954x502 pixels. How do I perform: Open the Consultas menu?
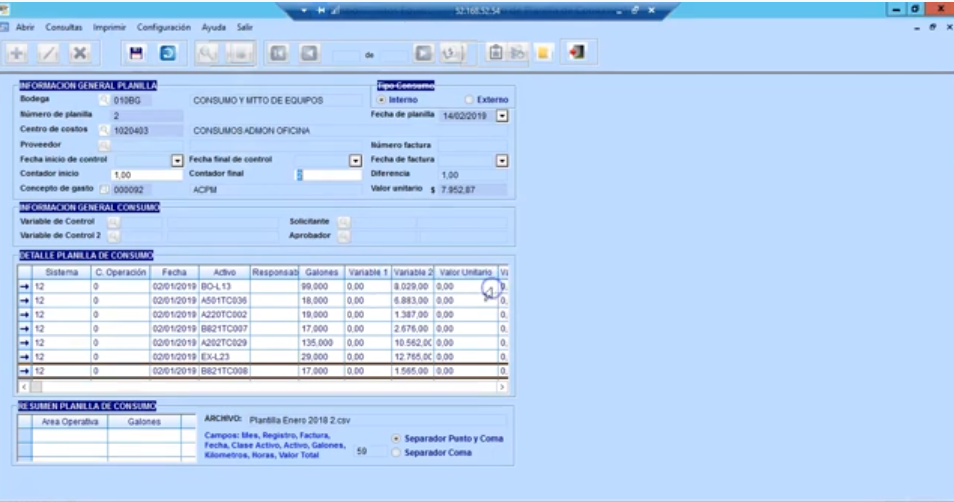[64, 27]
